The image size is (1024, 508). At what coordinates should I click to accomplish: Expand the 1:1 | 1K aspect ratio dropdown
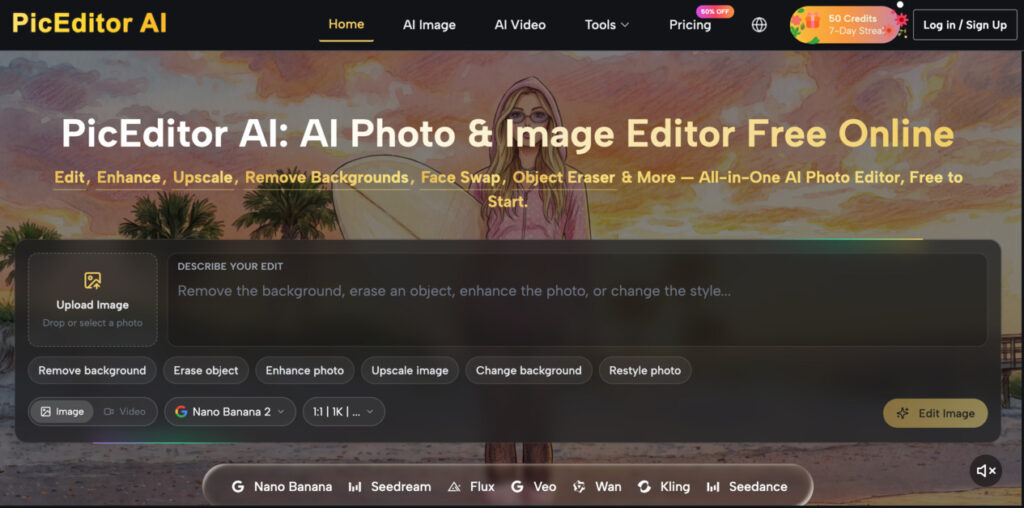(x=344, y=412)
